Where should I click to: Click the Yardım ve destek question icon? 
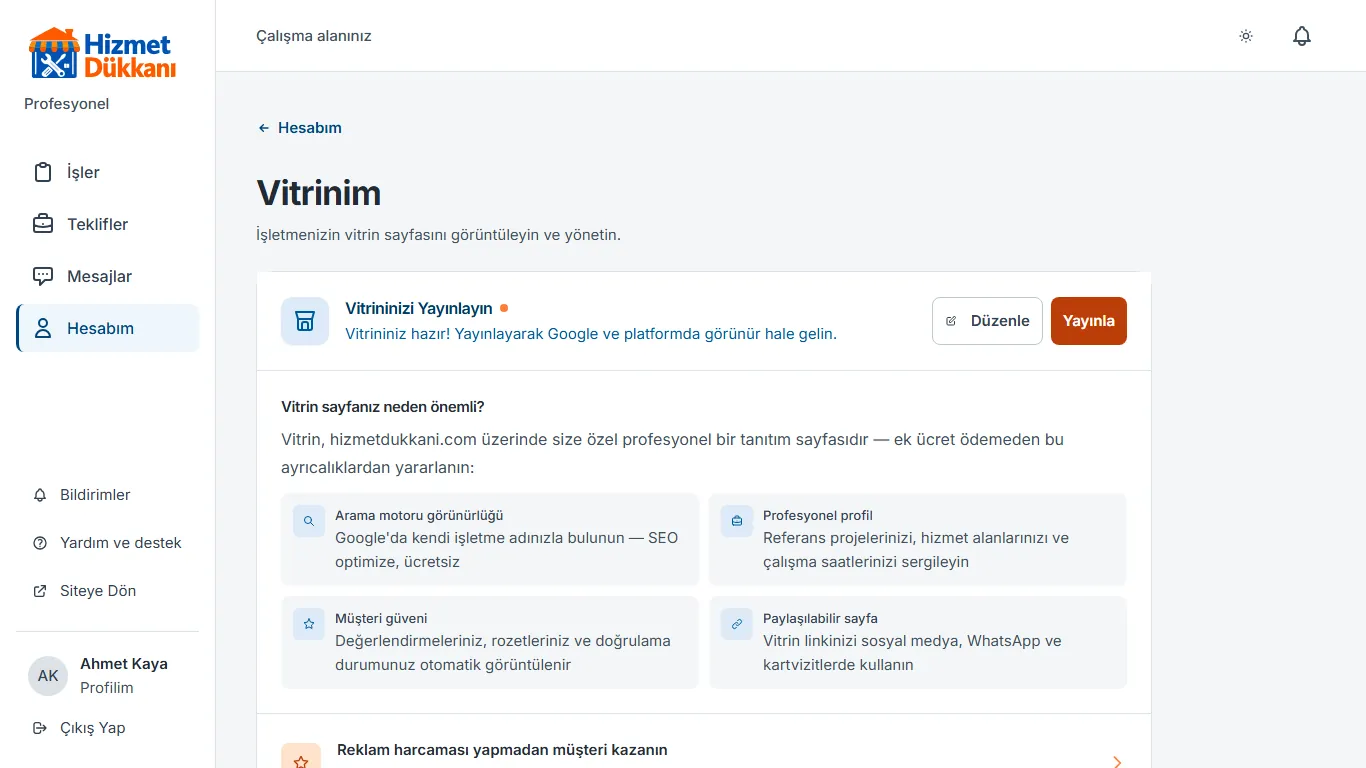(40, 543)
